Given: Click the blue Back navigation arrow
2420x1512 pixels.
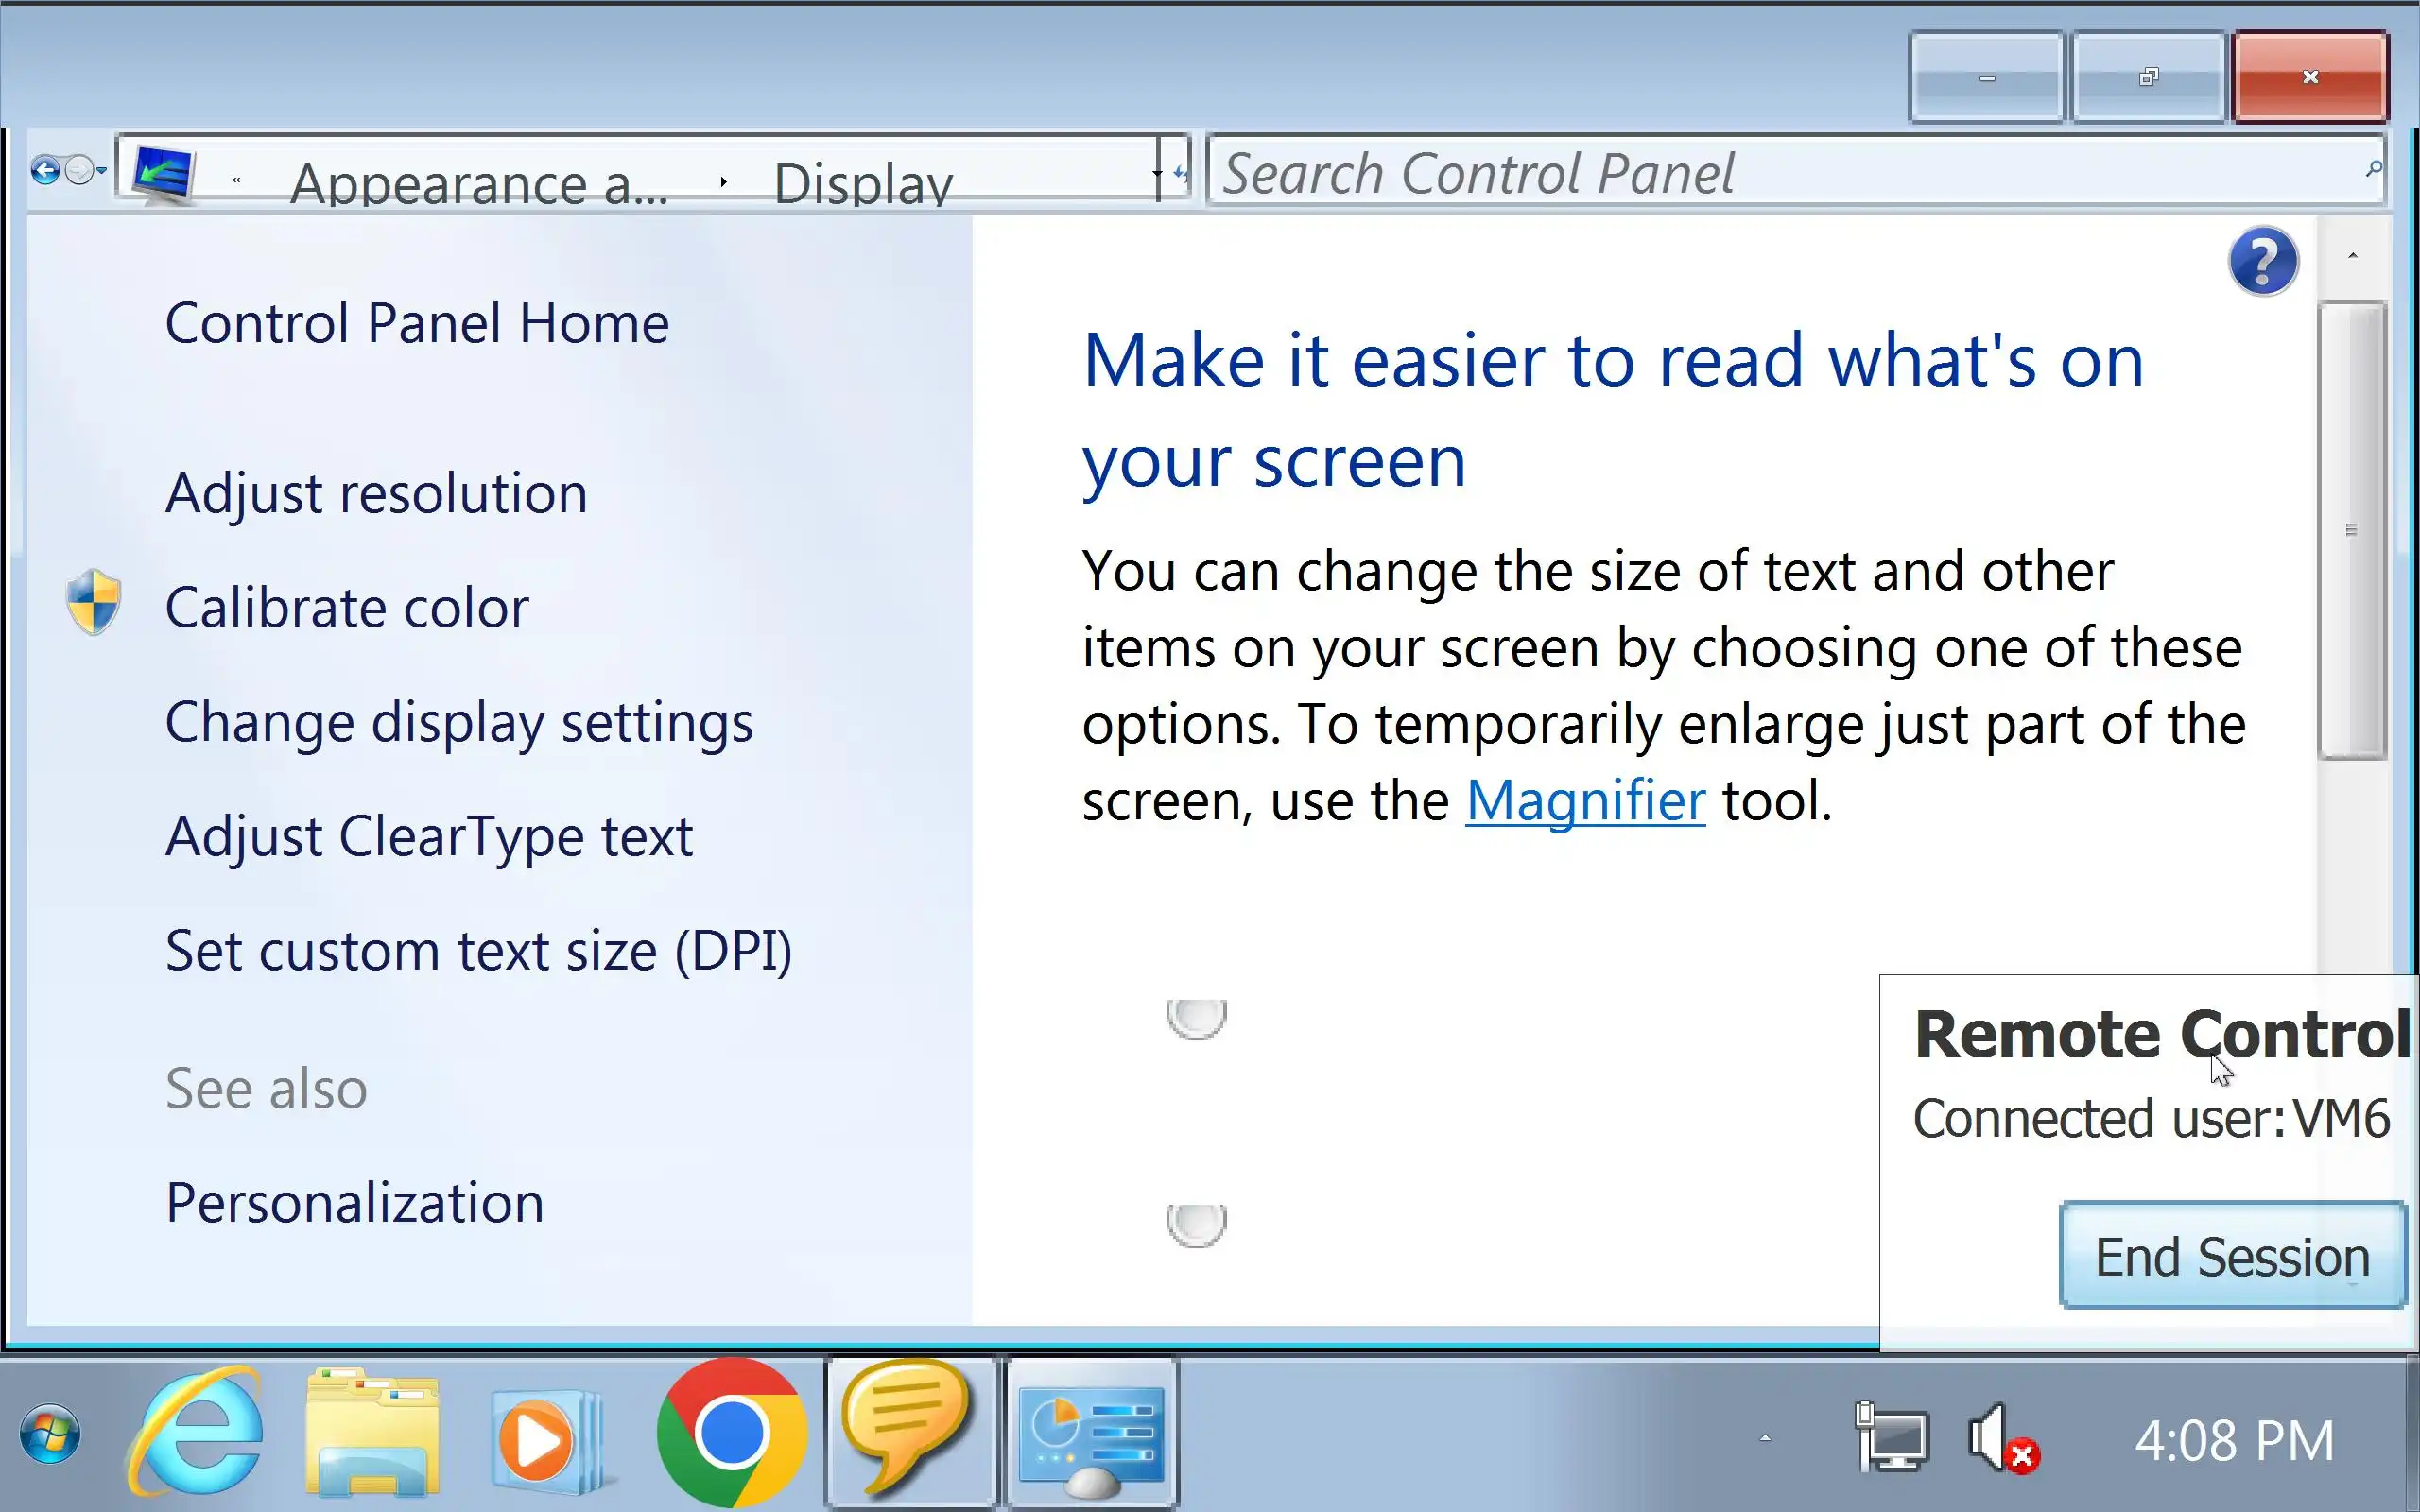Looking at the screenshot, I should (x=45, y=170).
